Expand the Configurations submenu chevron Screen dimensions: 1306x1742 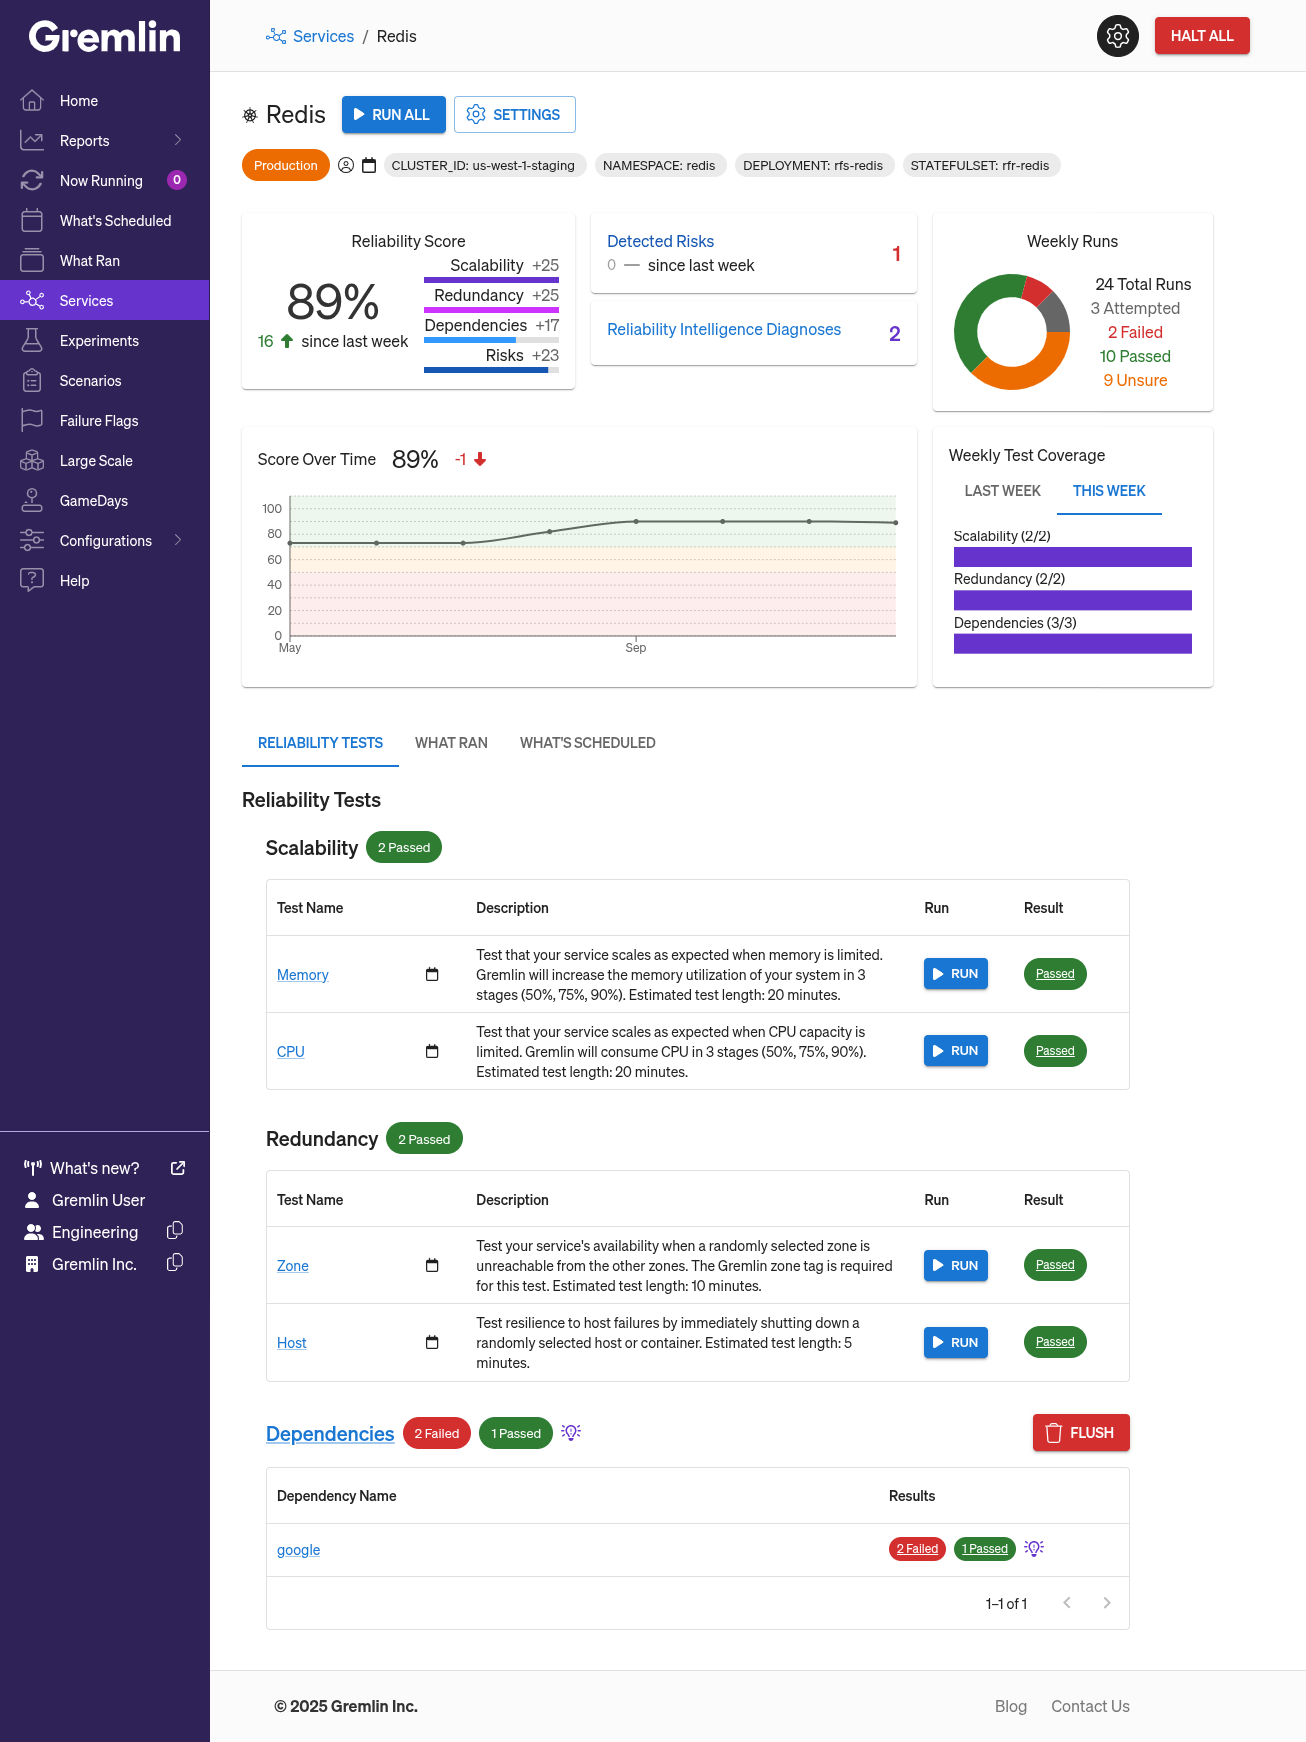pos(178,540)
